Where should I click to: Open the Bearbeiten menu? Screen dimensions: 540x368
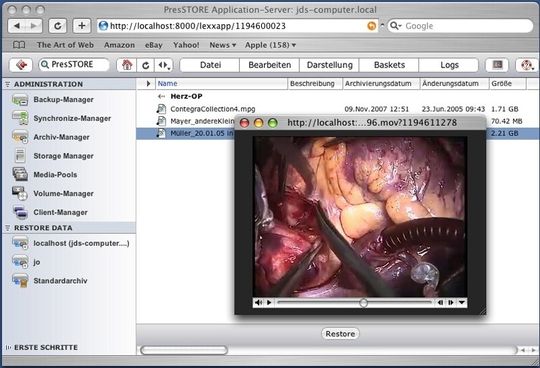tap(270, 65)
